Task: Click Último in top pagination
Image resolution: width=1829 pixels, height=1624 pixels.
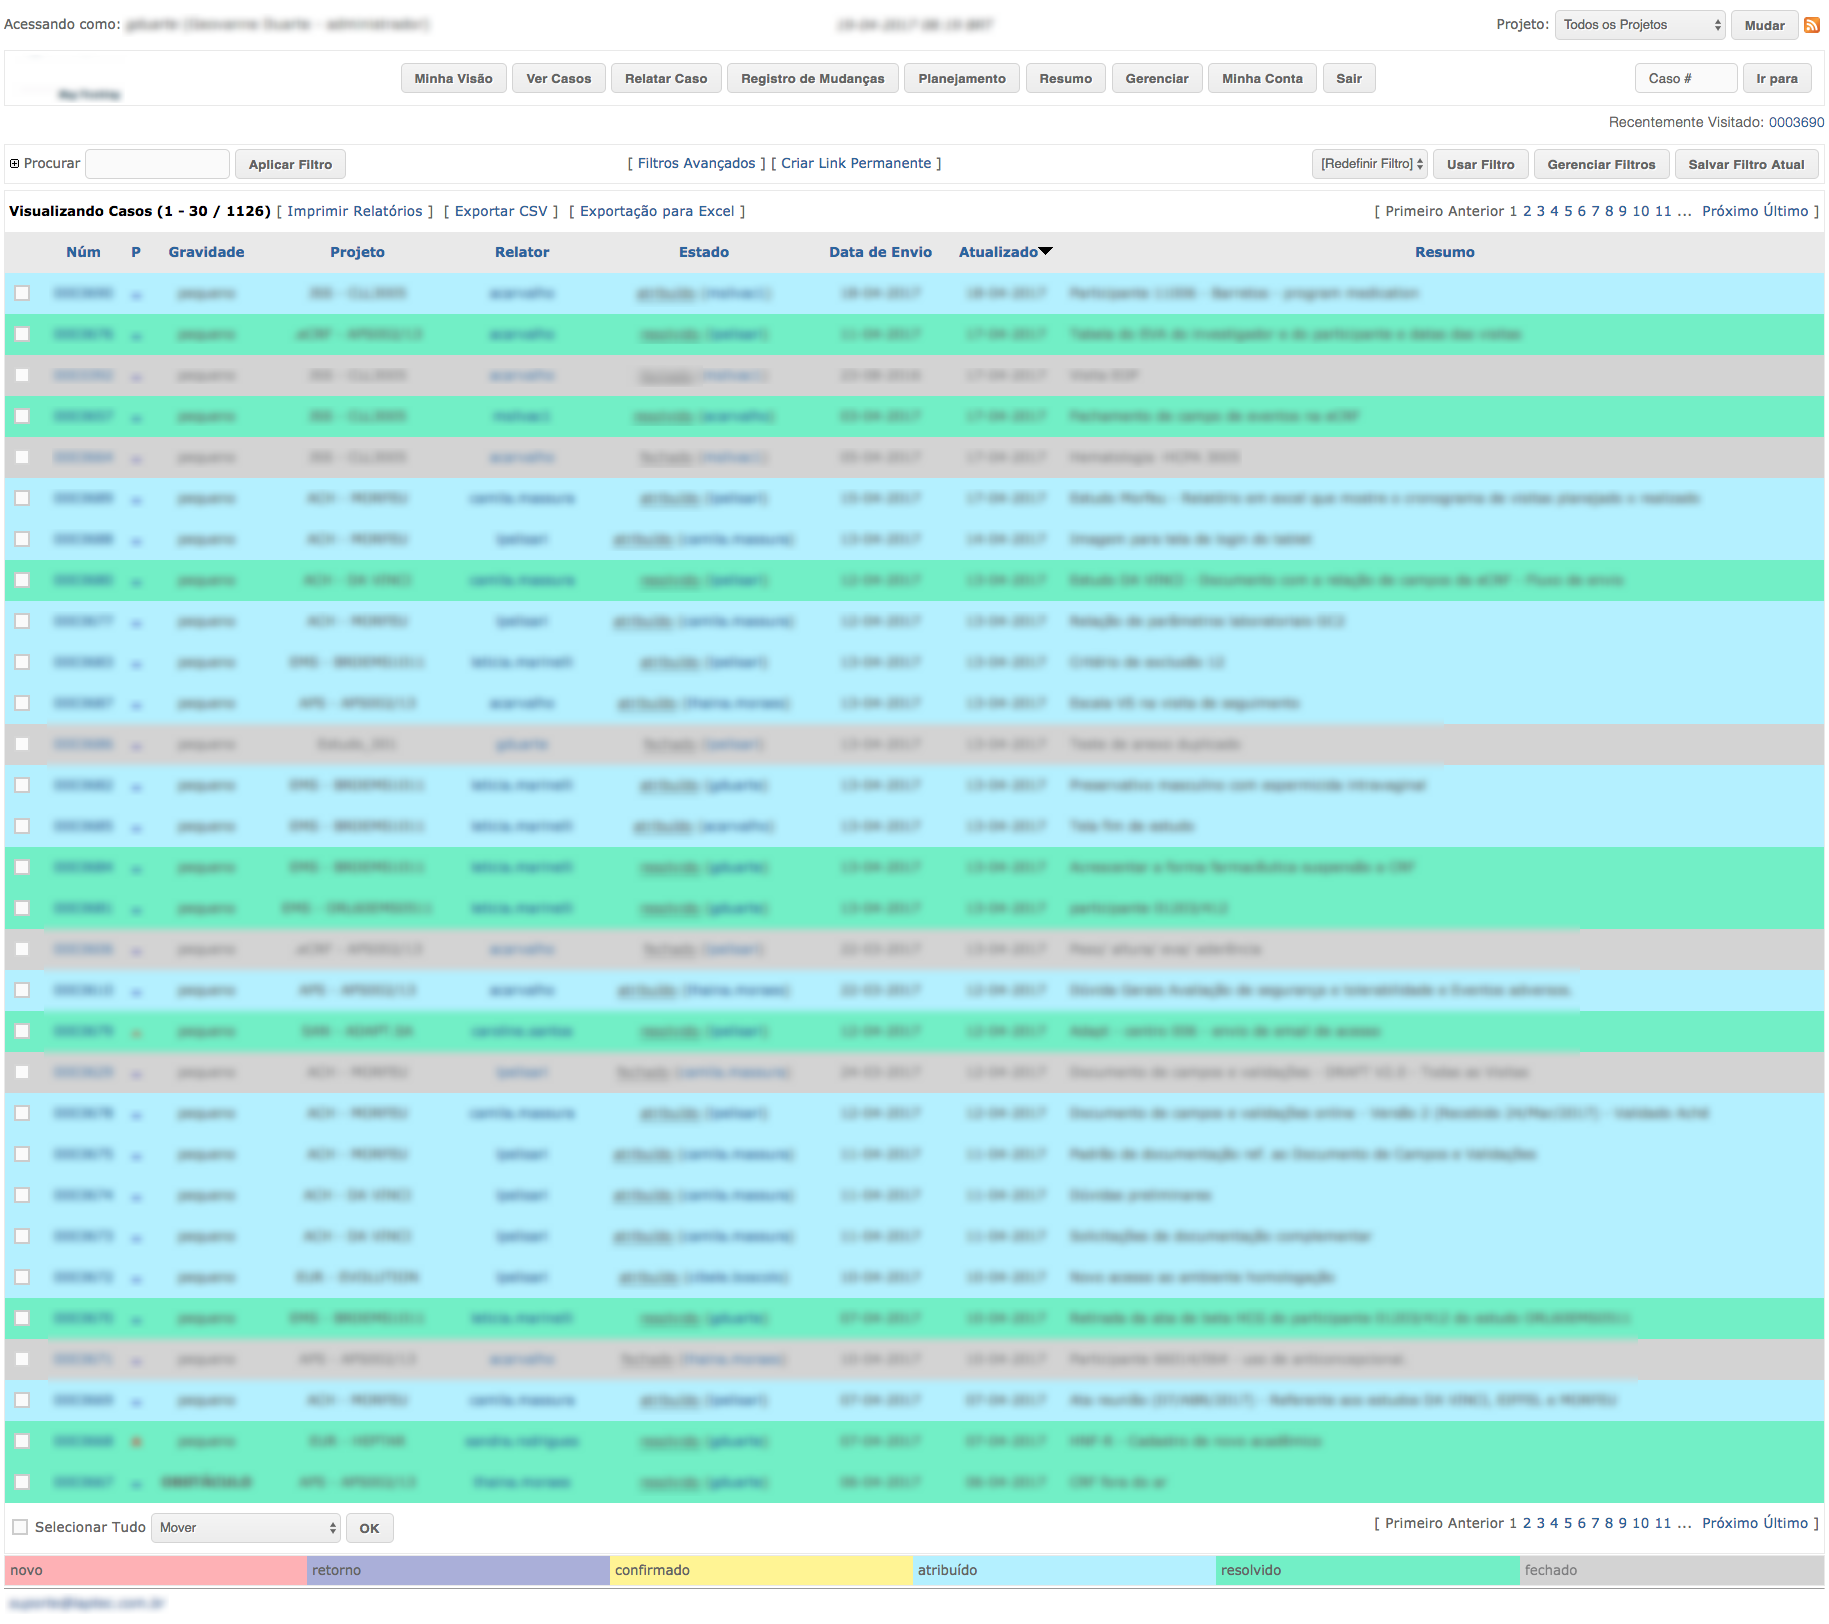Action: click(x=1786, y=211)
